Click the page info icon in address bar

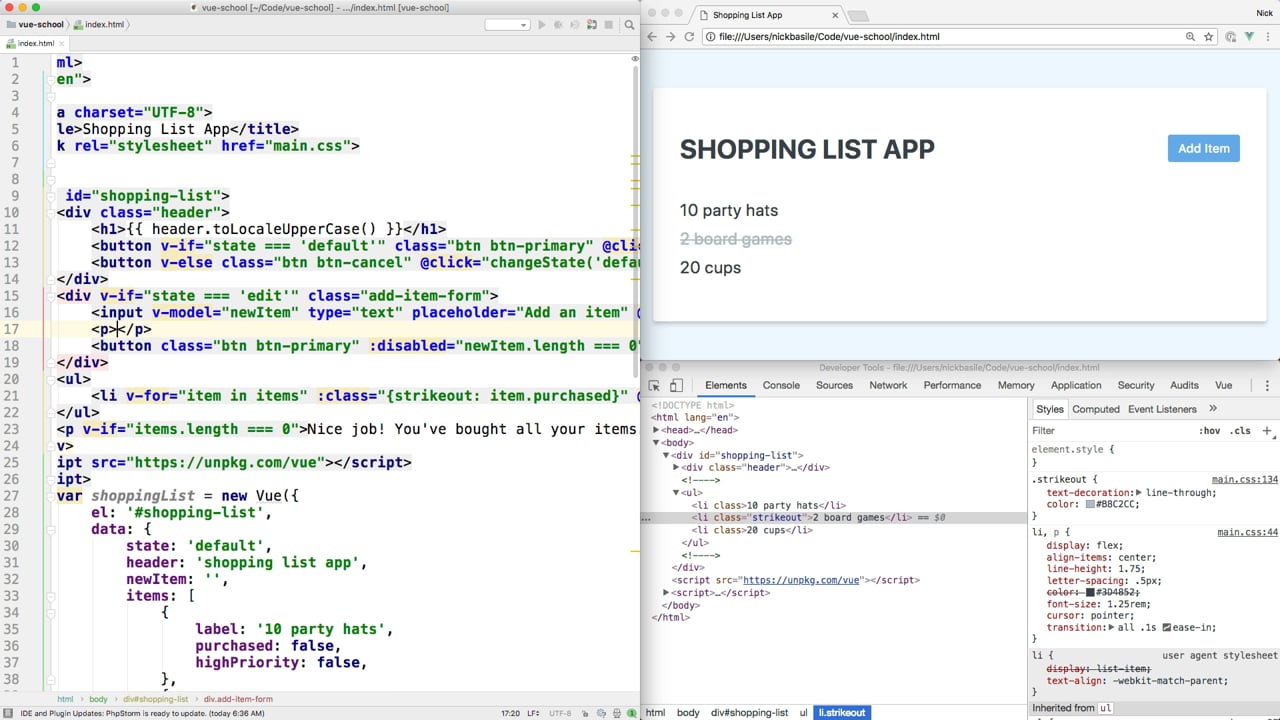(711, 36)
